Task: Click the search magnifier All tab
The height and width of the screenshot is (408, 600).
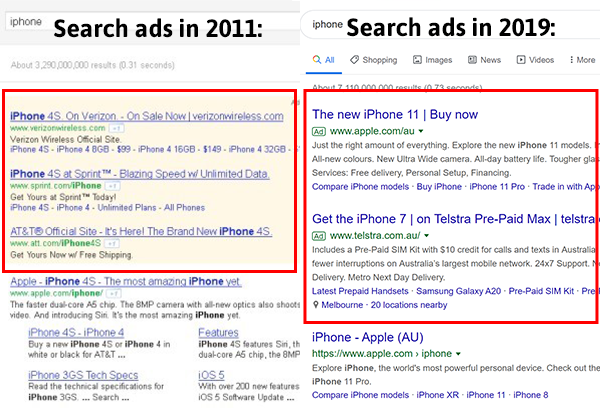Action: tap(323, 60)
